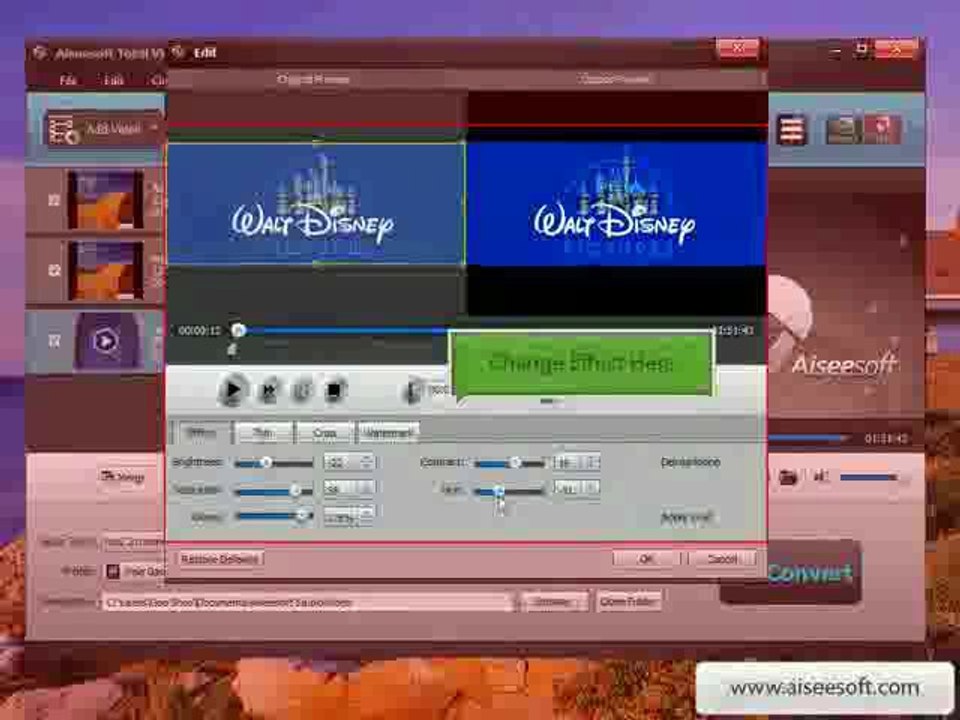This screenshot has height=720, width=960.
Task: Stop playback with the square stop button
Action: (334, 390)
